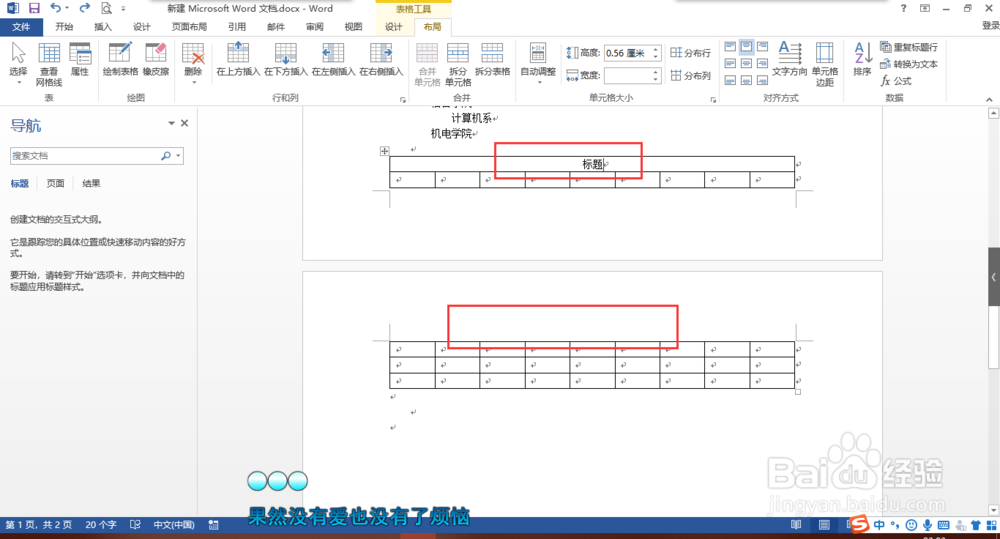Image resolution: width=1000 pixels, height=539 pixels.
Task: Align cell text bottom right
Action: coord(762,80)
